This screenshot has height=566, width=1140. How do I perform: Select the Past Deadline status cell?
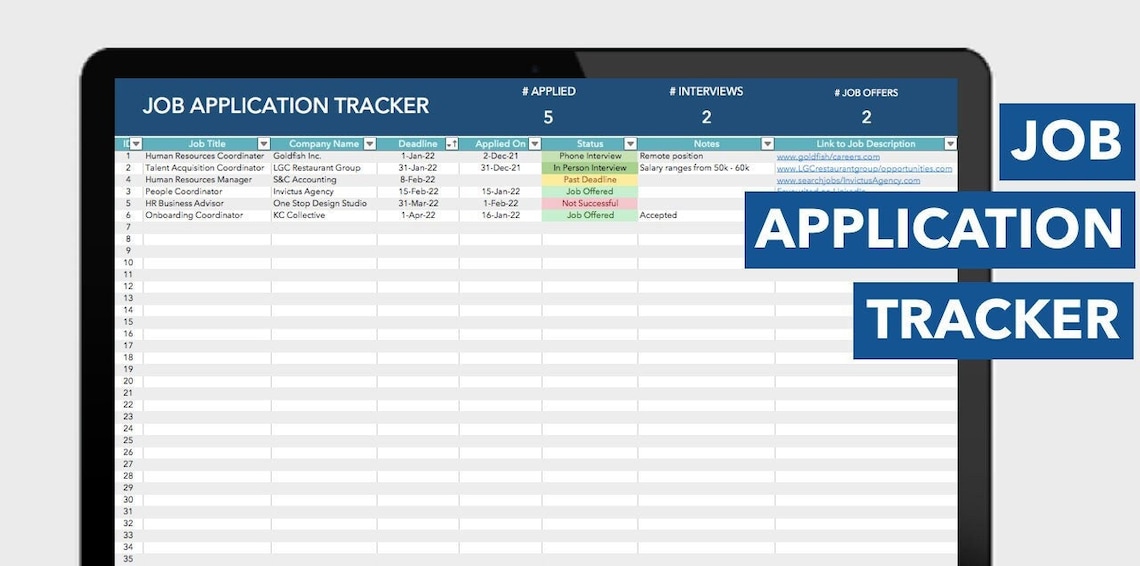590,180
